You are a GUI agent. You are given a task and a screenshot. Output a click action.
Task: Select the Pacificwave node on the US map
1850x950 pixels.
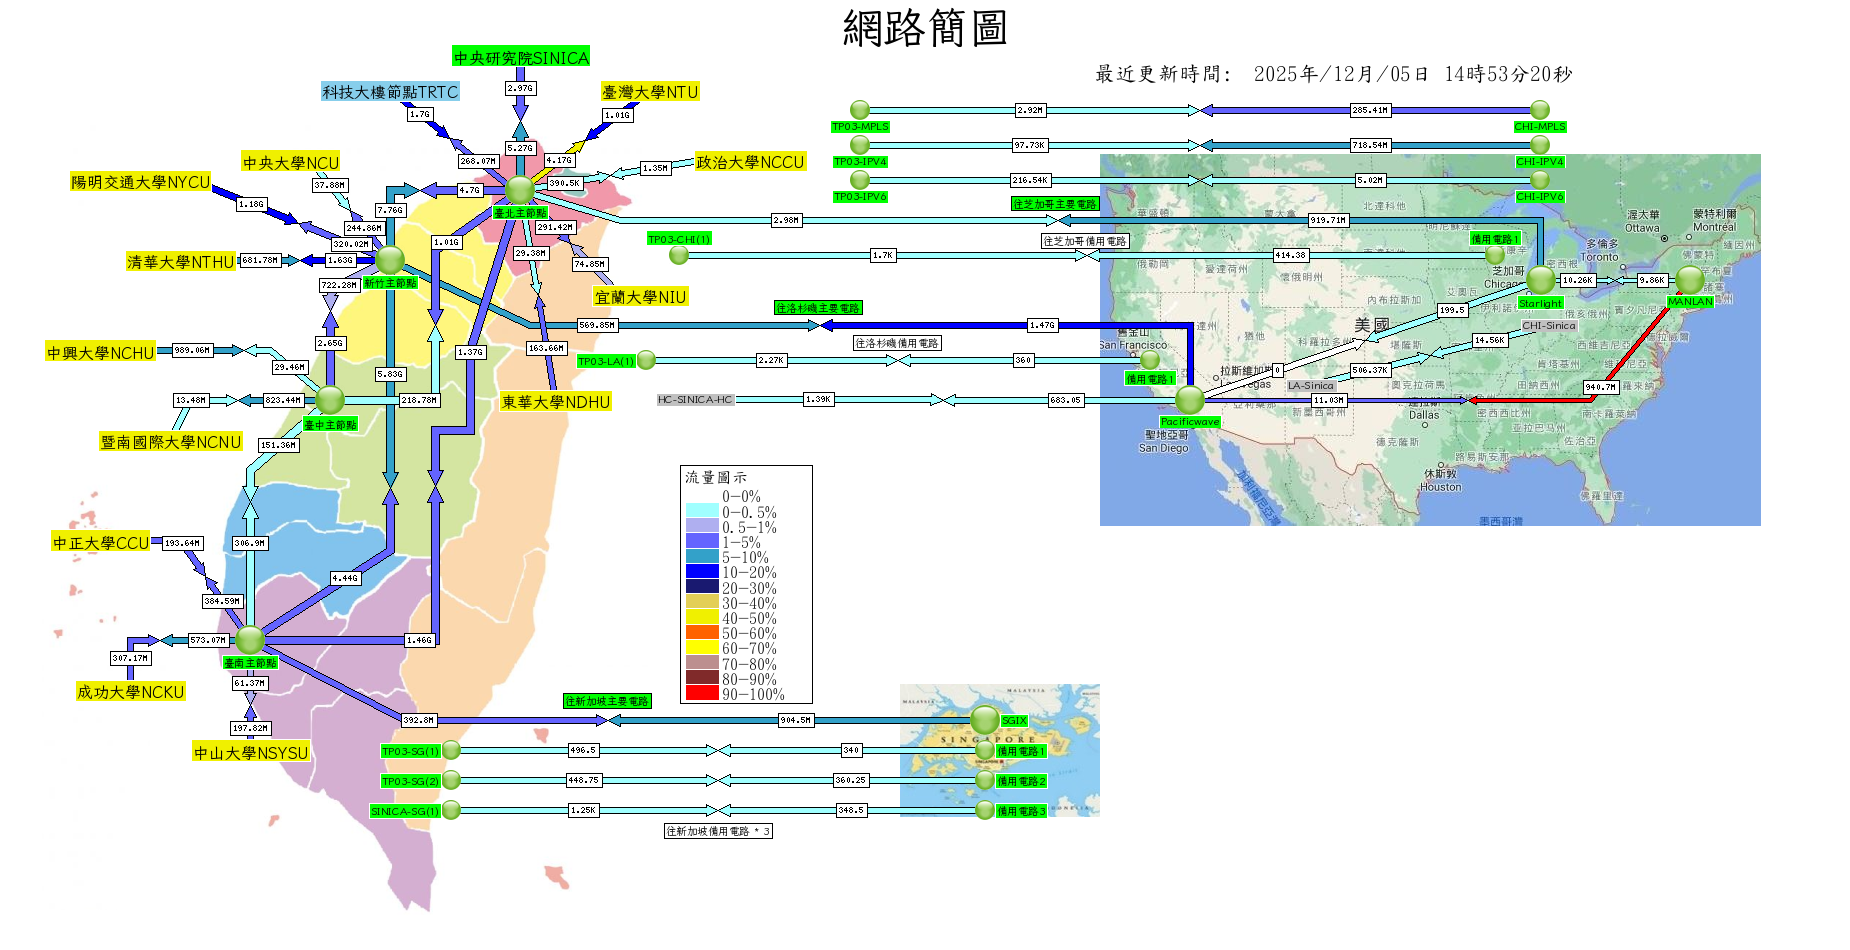[x=1189, y=400]
